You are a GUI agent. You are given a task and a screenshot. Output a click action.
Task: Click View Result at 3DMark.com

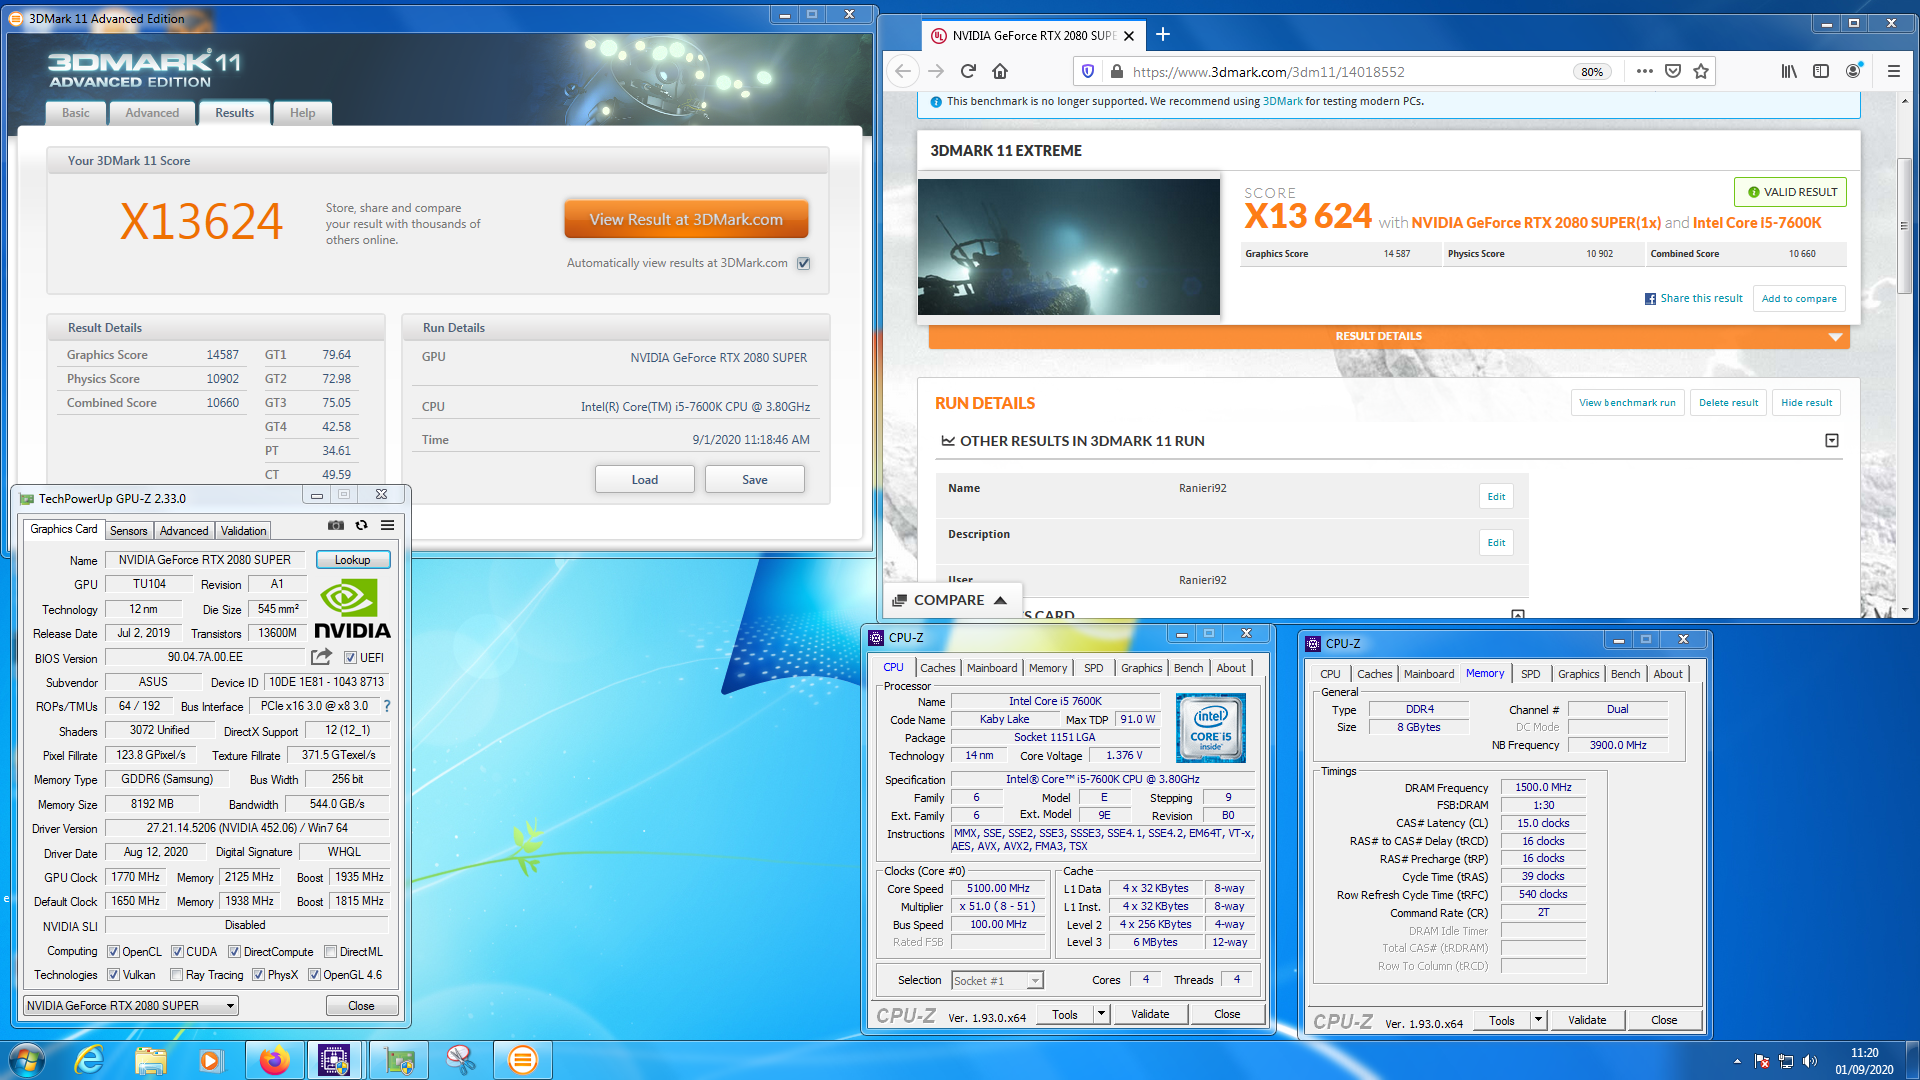click(686, 220)
